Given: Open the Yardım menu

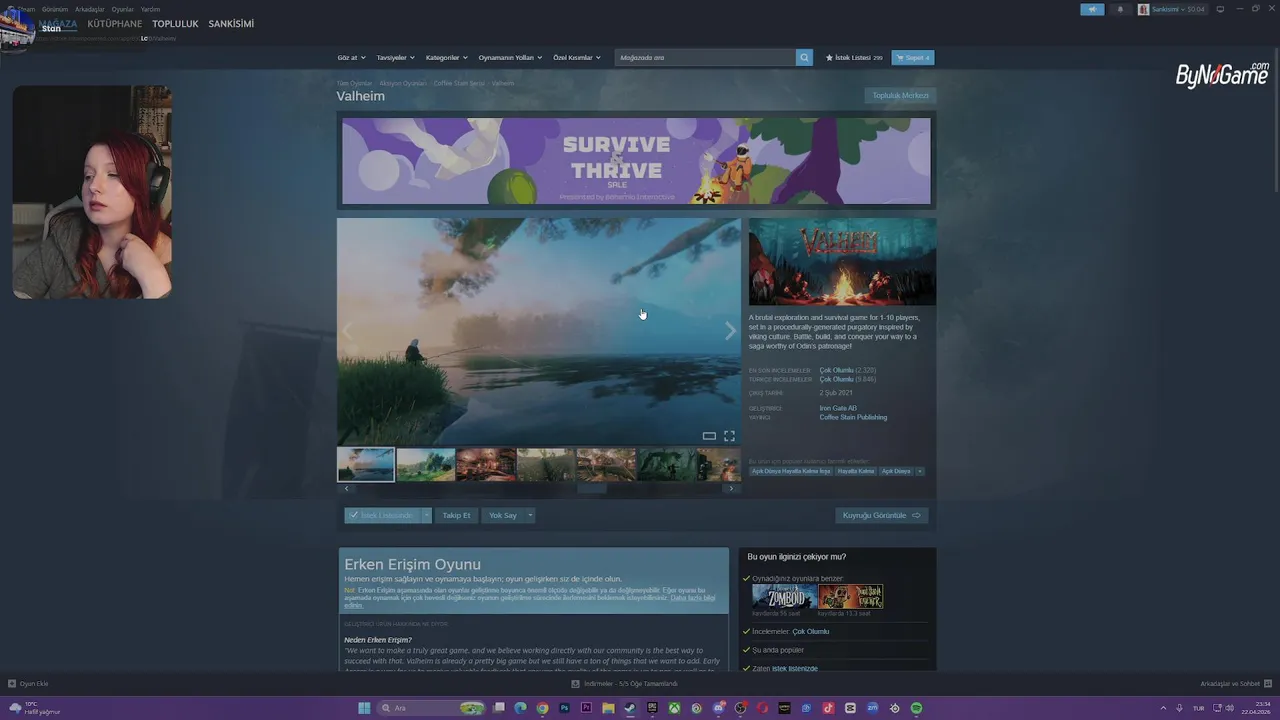Looking at the screenshot, I should (150, 9).
